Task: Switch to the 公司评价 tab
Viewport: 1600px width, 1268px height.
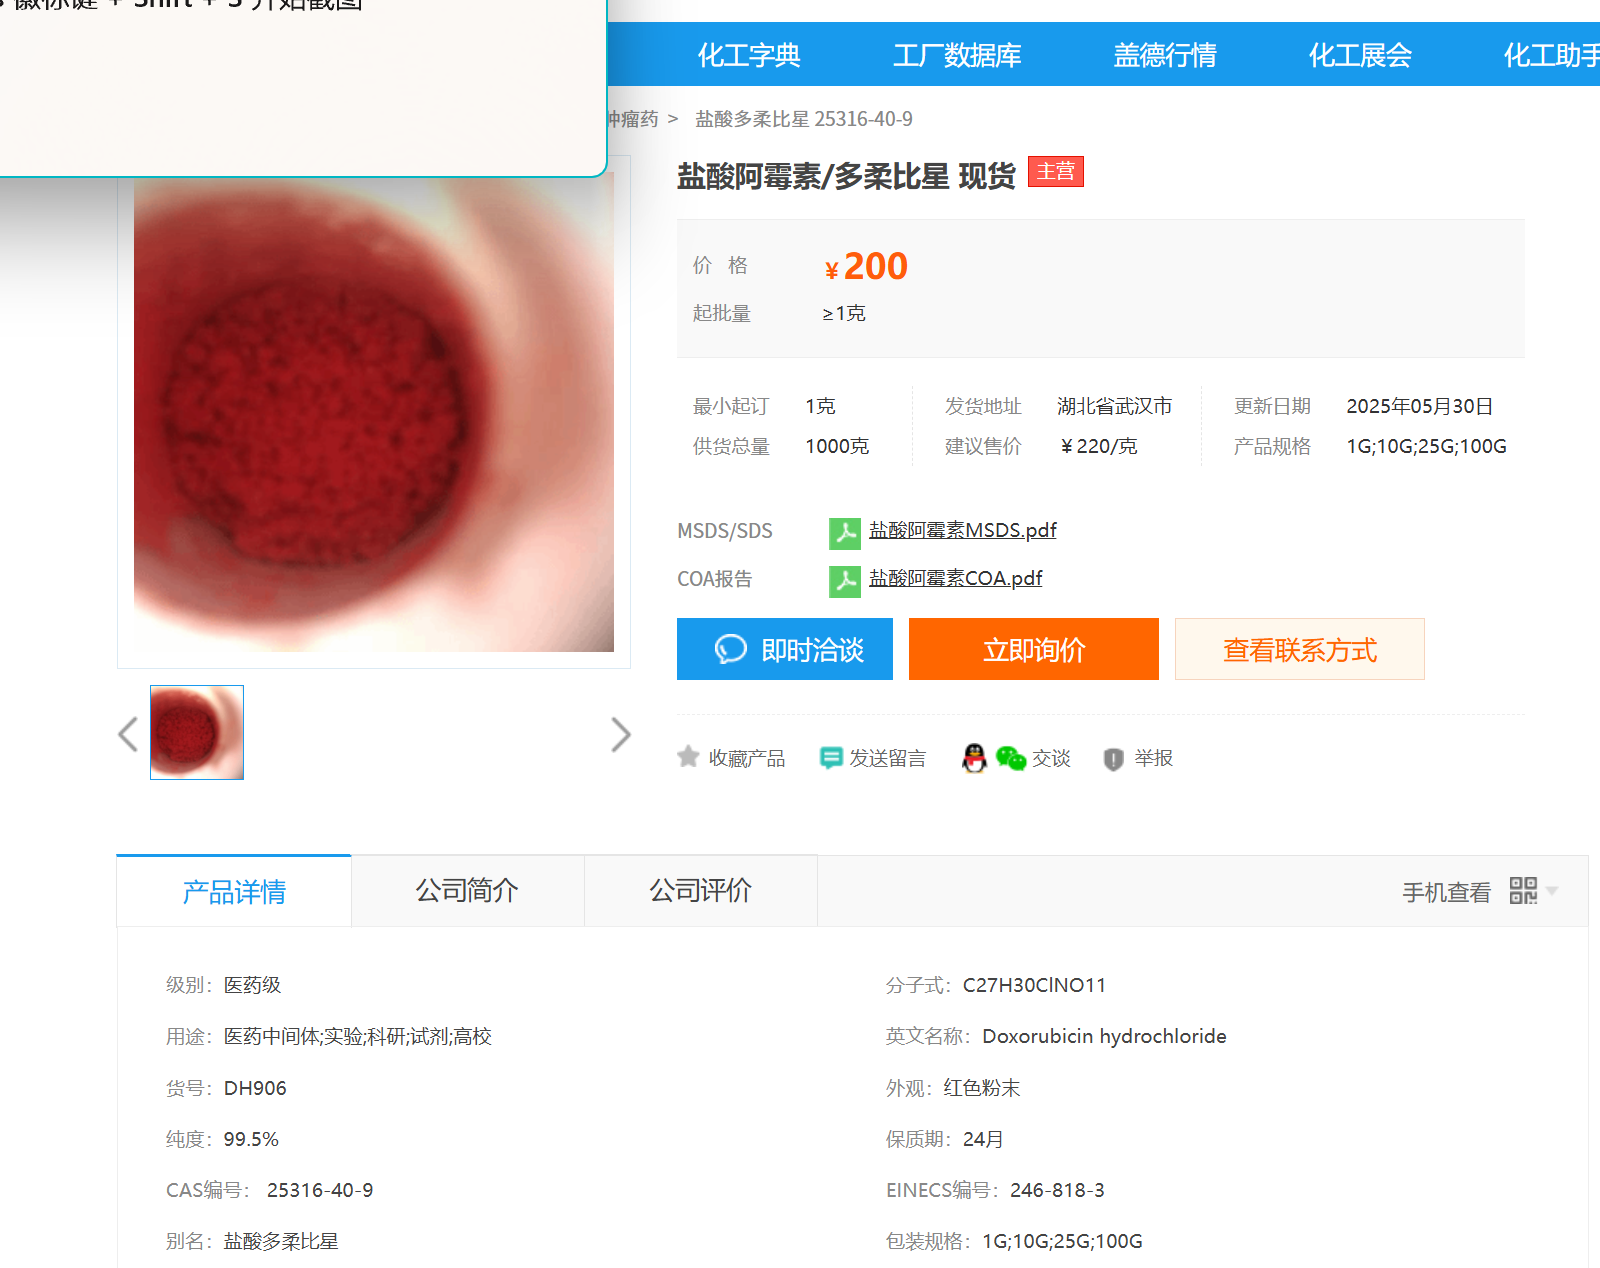Action: point(700,890)
